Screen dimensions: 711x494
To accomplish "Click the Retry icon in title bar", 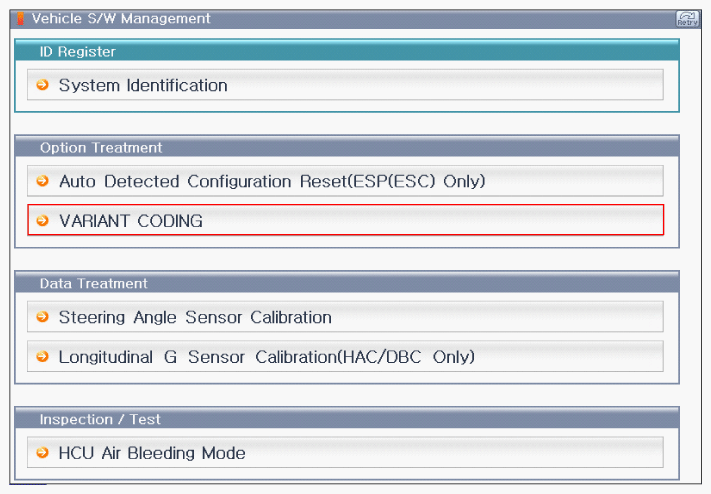I will point(687,18).
